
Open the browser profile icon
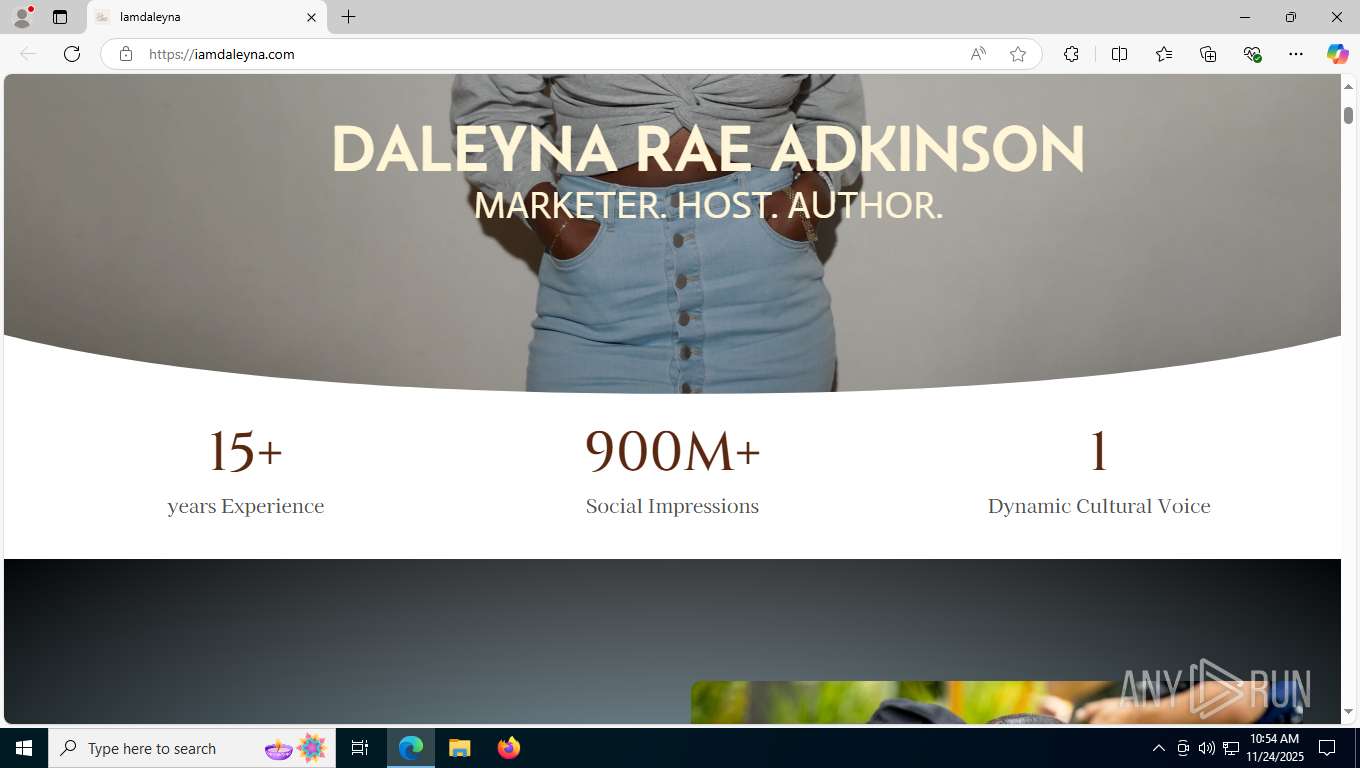(22, 17)
